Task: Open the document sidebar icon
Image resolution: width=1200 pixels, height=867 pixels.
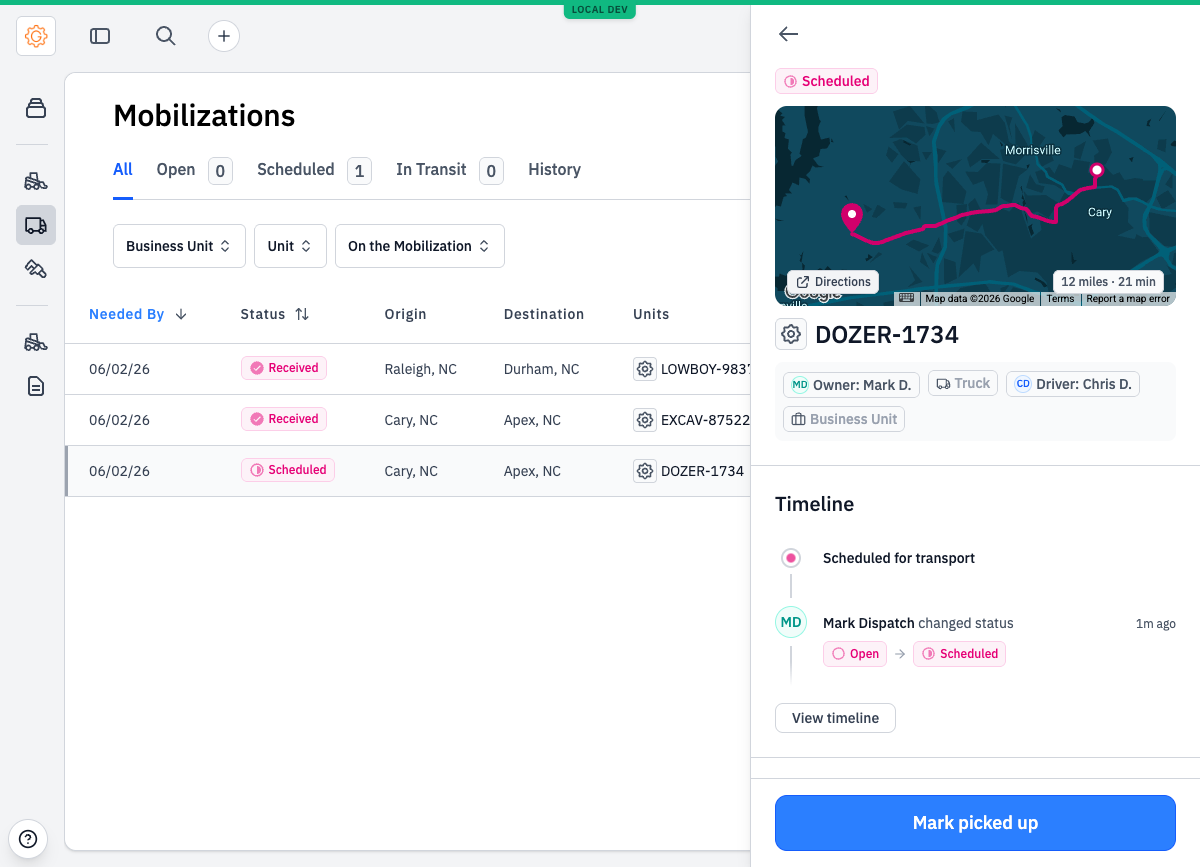Action: 36,386
